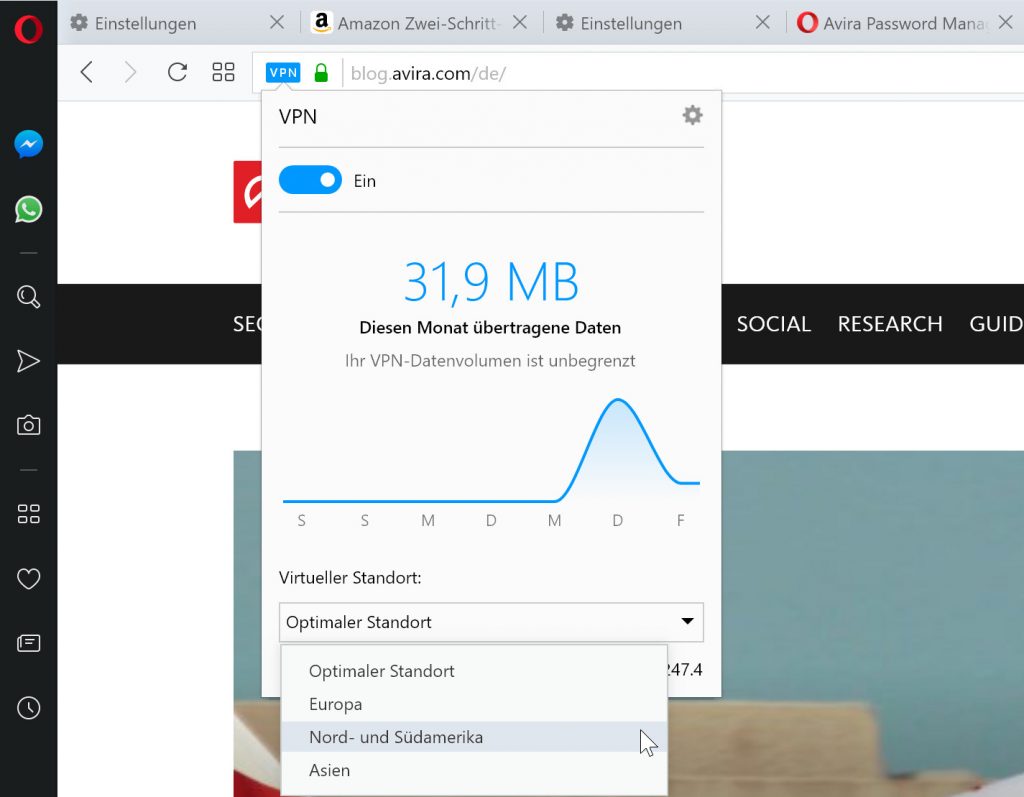Screen dimensions: 1024x797
Task: Open VPN settings gear icon
Action: 692,116
